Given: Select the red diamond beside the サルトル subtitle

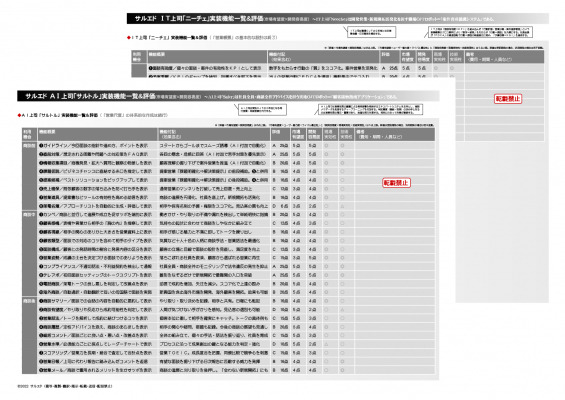Looking at the screenshot, I should click(19, 115).
